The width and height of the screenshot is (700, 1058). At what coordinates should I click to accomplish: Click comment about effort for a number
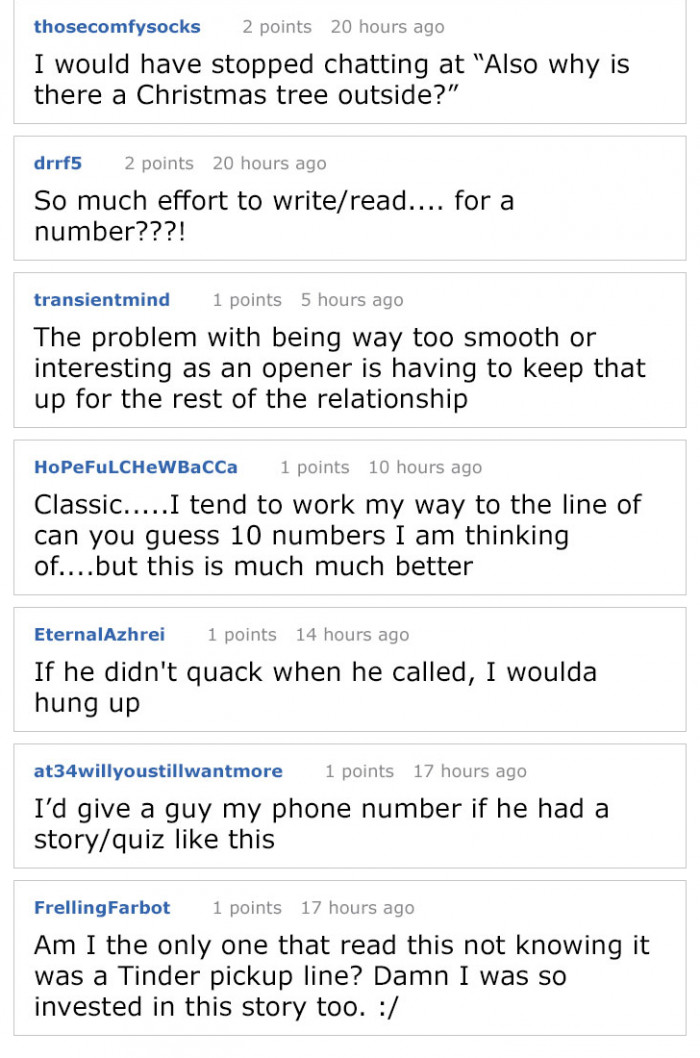coord(274,216)
